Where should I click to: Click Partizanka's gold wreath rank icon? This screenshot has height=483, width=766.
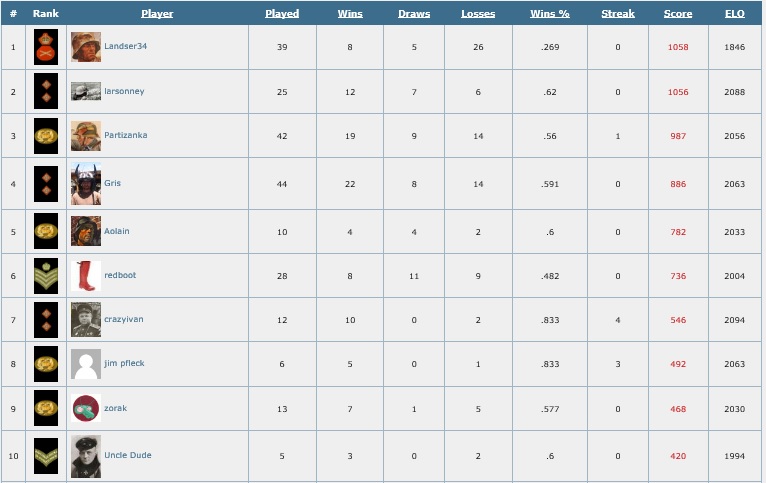pyautogui.click(x=46, y=136)
